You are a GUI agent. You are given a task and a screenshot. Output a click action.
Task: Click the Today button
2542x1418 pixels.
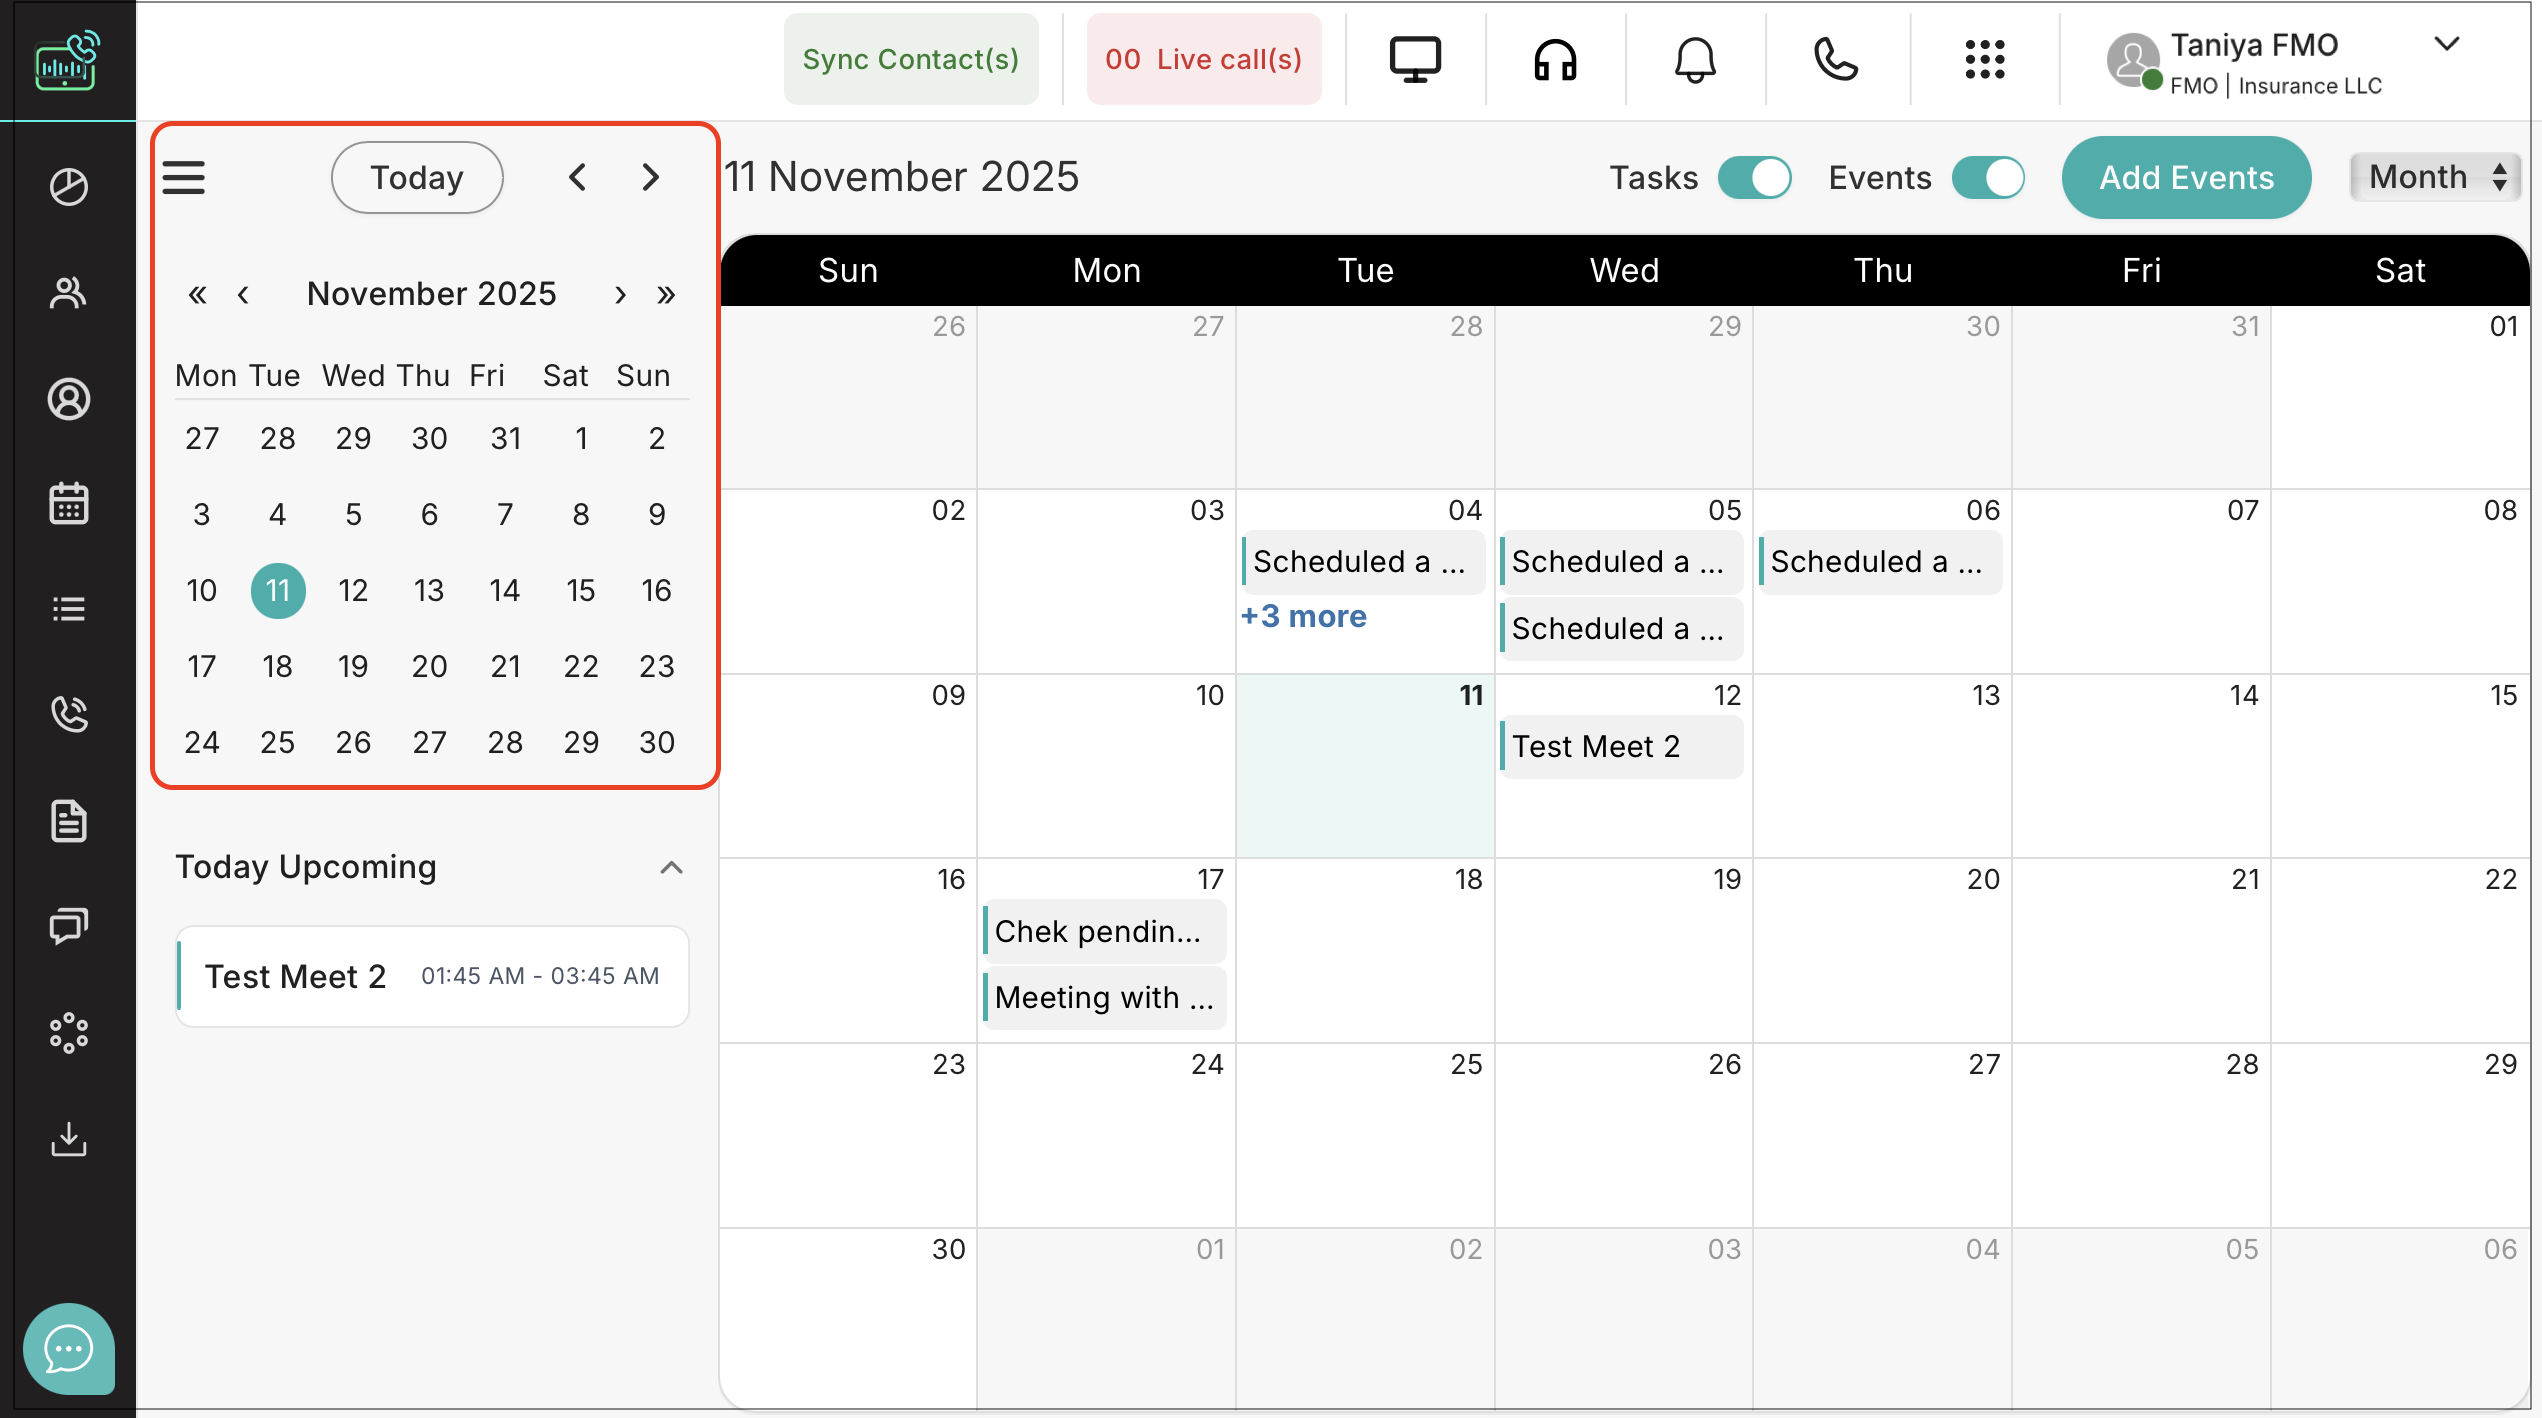(x=417, y=178)
